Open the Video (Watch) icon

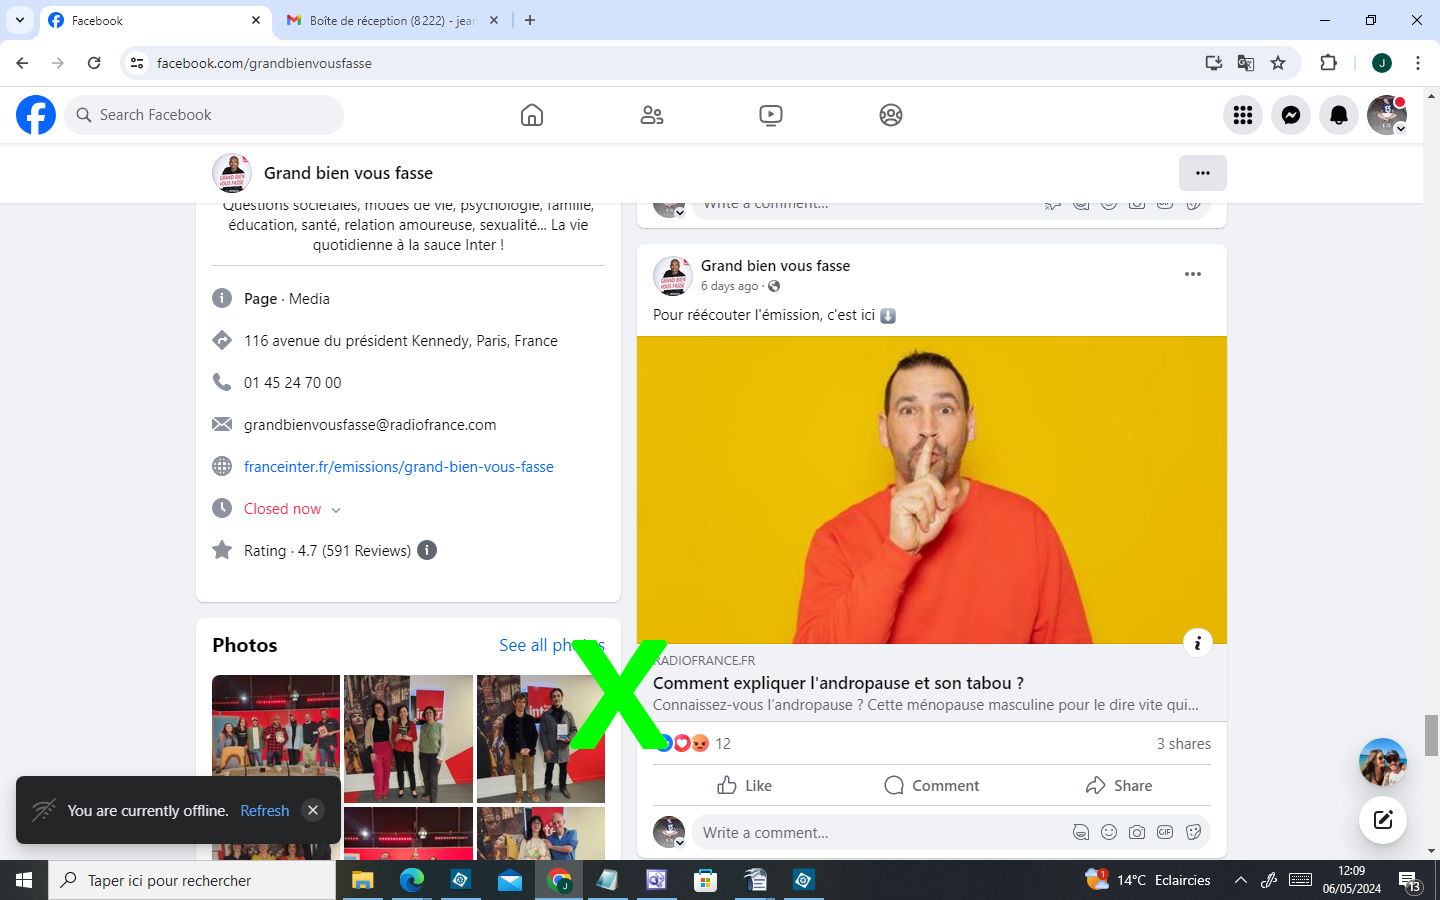point(771,115)
